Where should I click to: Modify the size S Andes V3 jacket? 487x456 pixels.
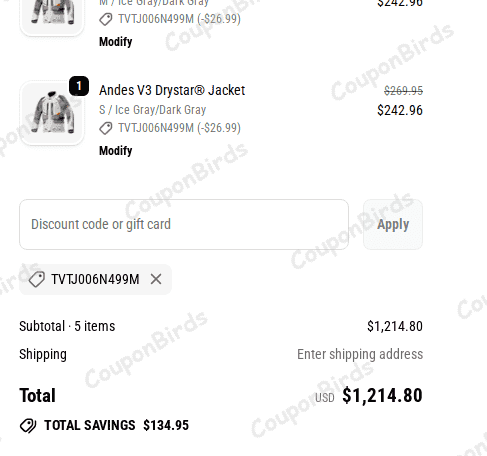point(116,151)
